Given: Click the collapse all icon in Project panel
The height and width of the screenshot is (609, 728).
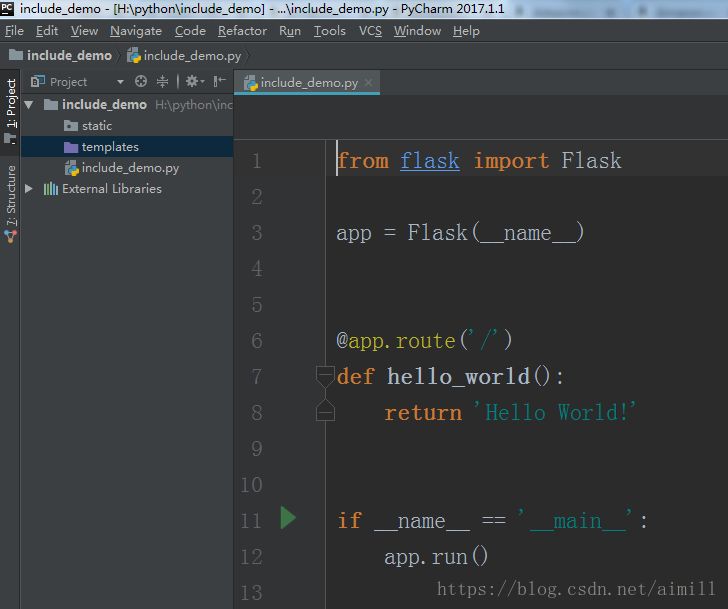Looking at the screenshot, I should [162, 82].
